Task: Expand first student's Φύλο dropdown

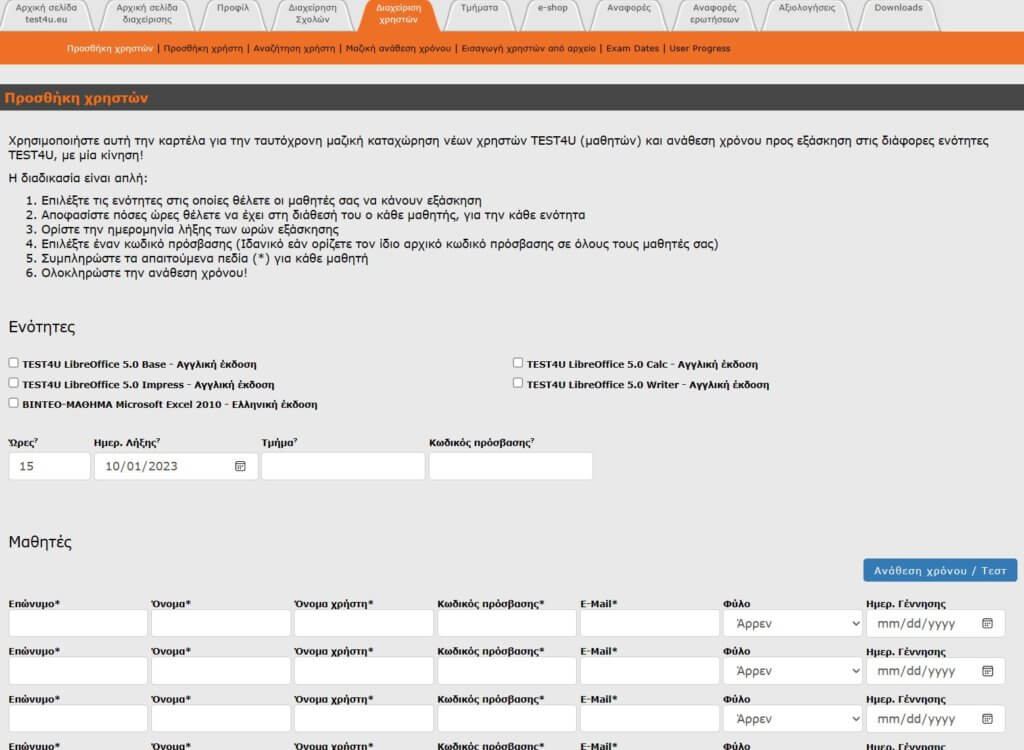Action: (x=792, y=623)
